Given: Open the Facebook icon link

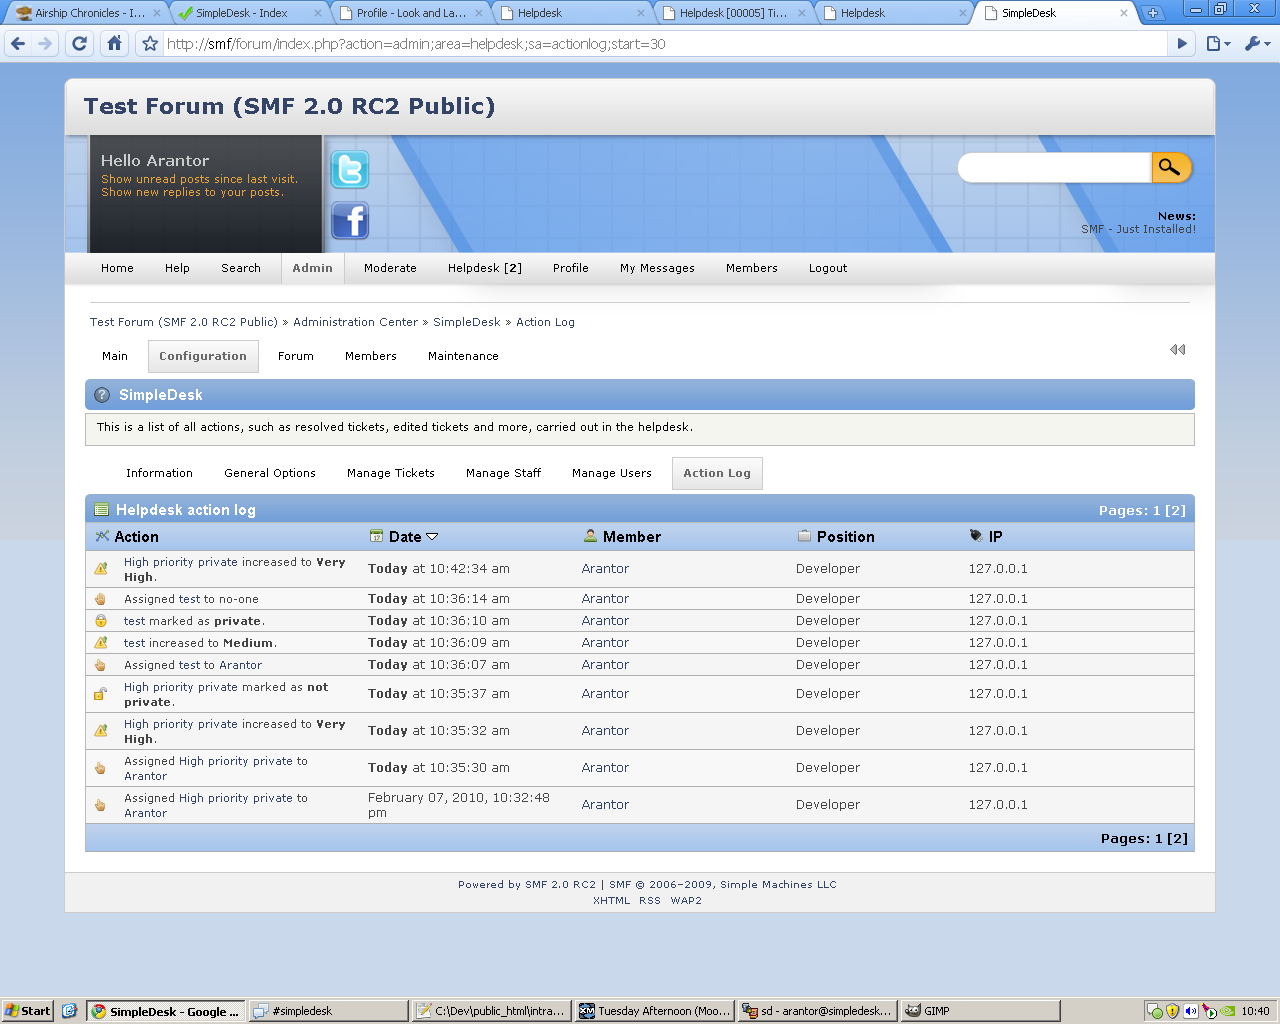Looking at the screenshot, I should (x=350, y=220).
